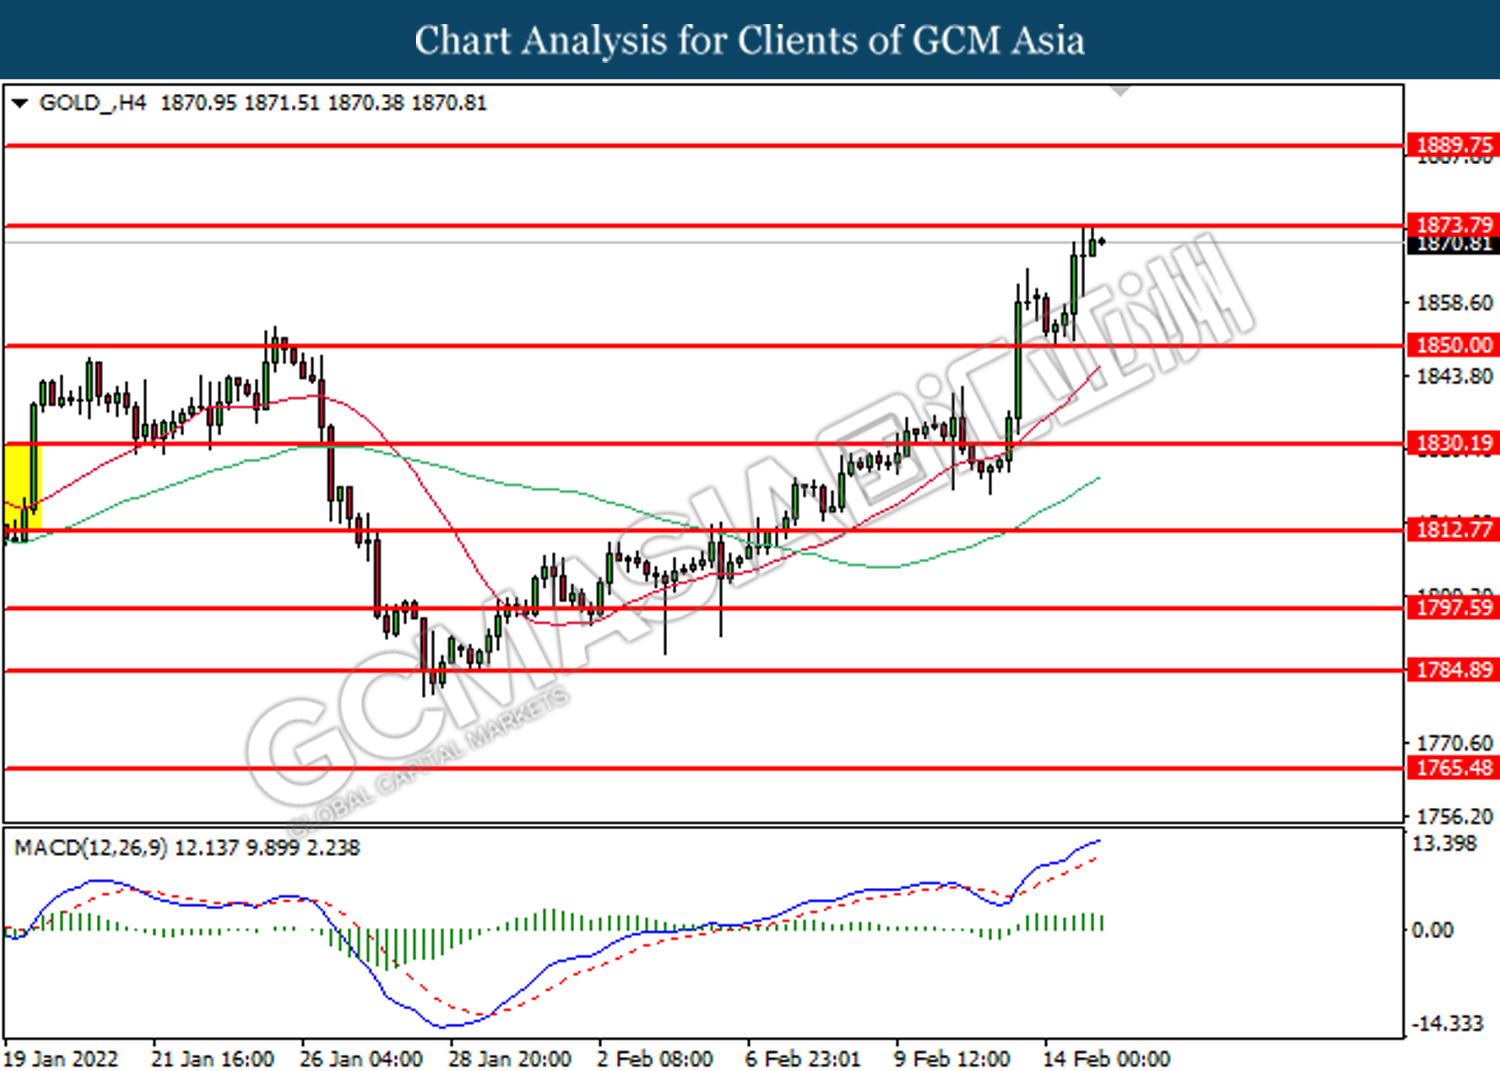Select the yellow highlighted rectangle on chart
This screenshot has height=1071, width=1500.
pyautogui.click(x=23, y=487)
